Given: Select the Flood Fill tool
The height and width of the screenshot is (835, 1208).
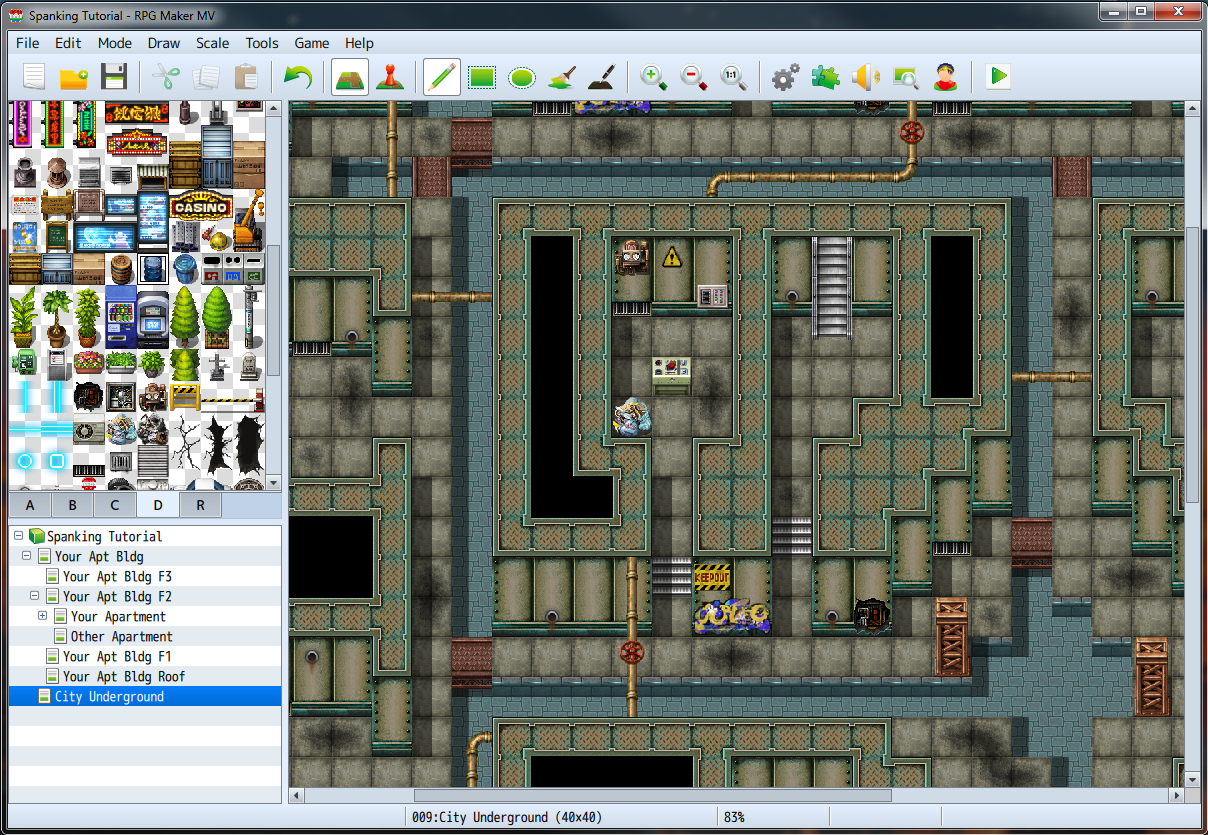Looking at the screenshot, I should pos(561,78).
